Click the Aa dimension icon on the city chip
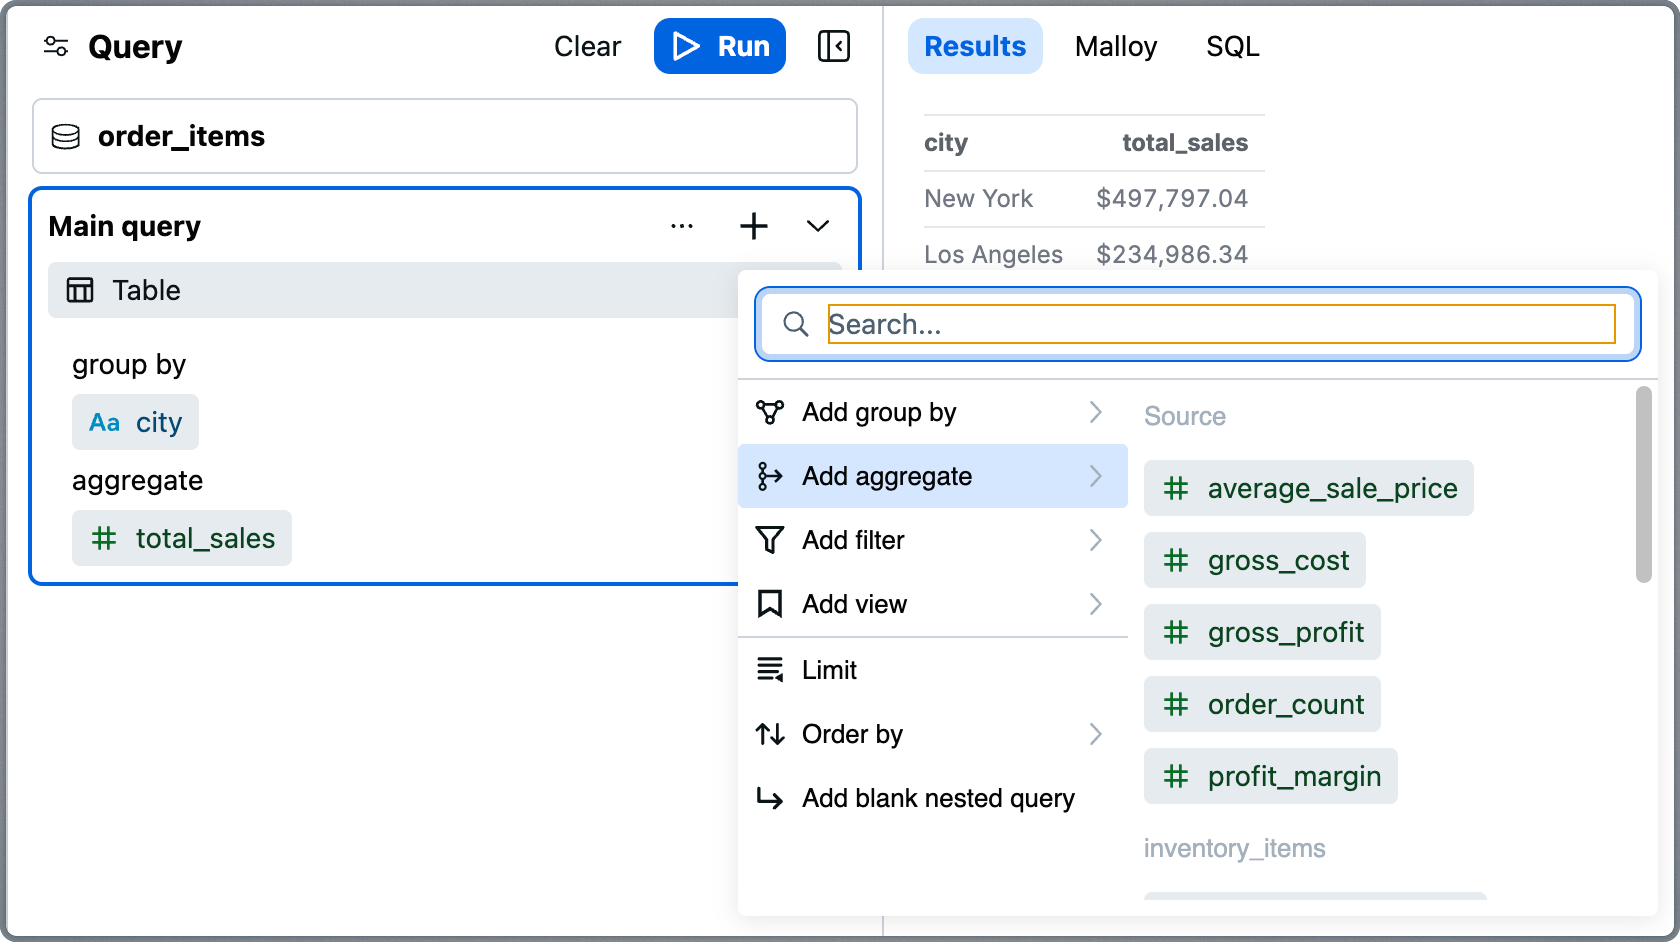 tap(105, 422)
